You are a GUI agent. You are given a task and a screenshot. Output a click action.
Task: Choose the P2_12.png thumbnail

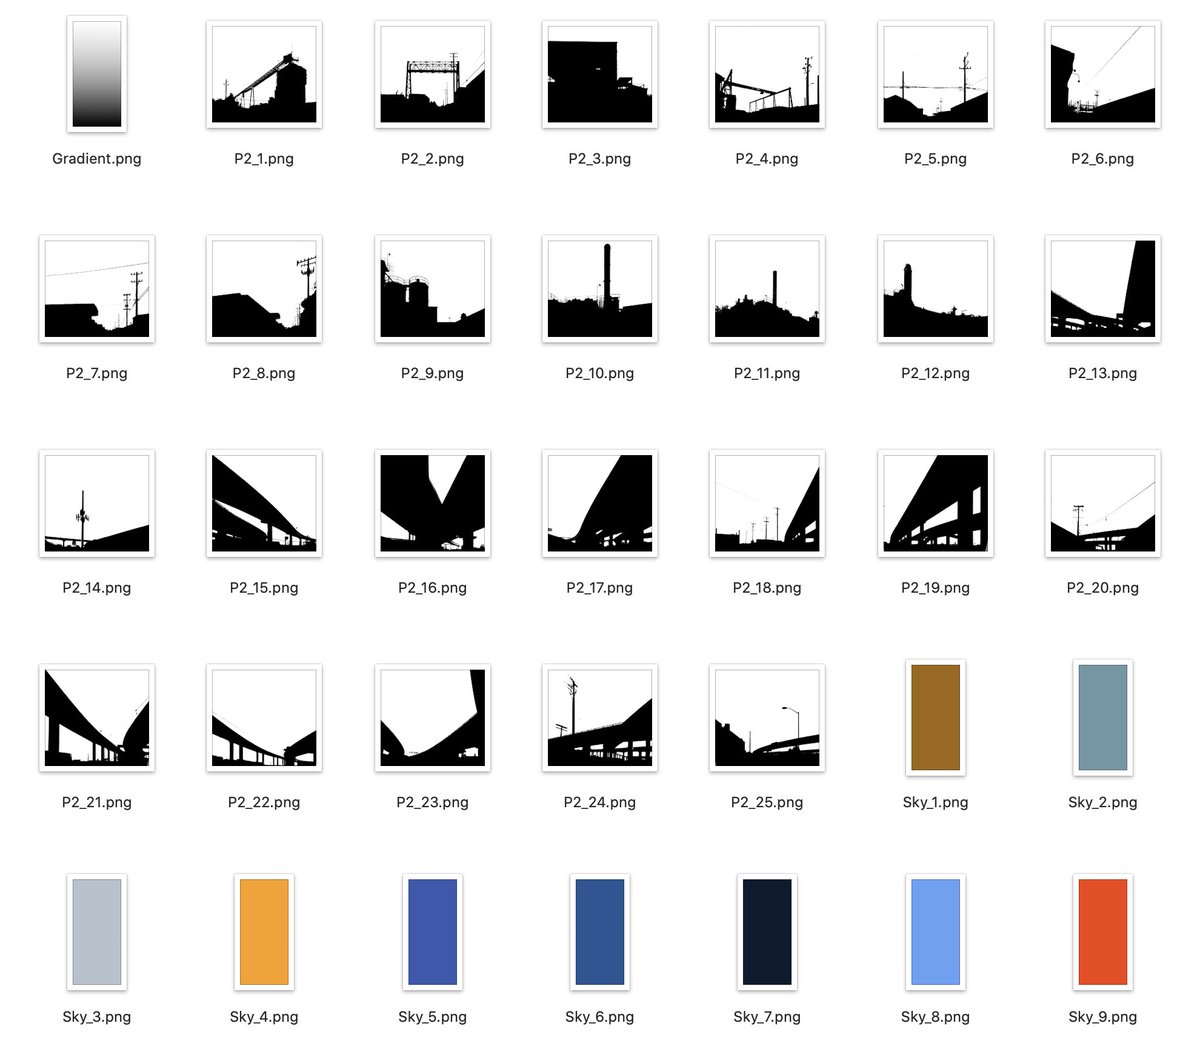[x=935, y=289]
